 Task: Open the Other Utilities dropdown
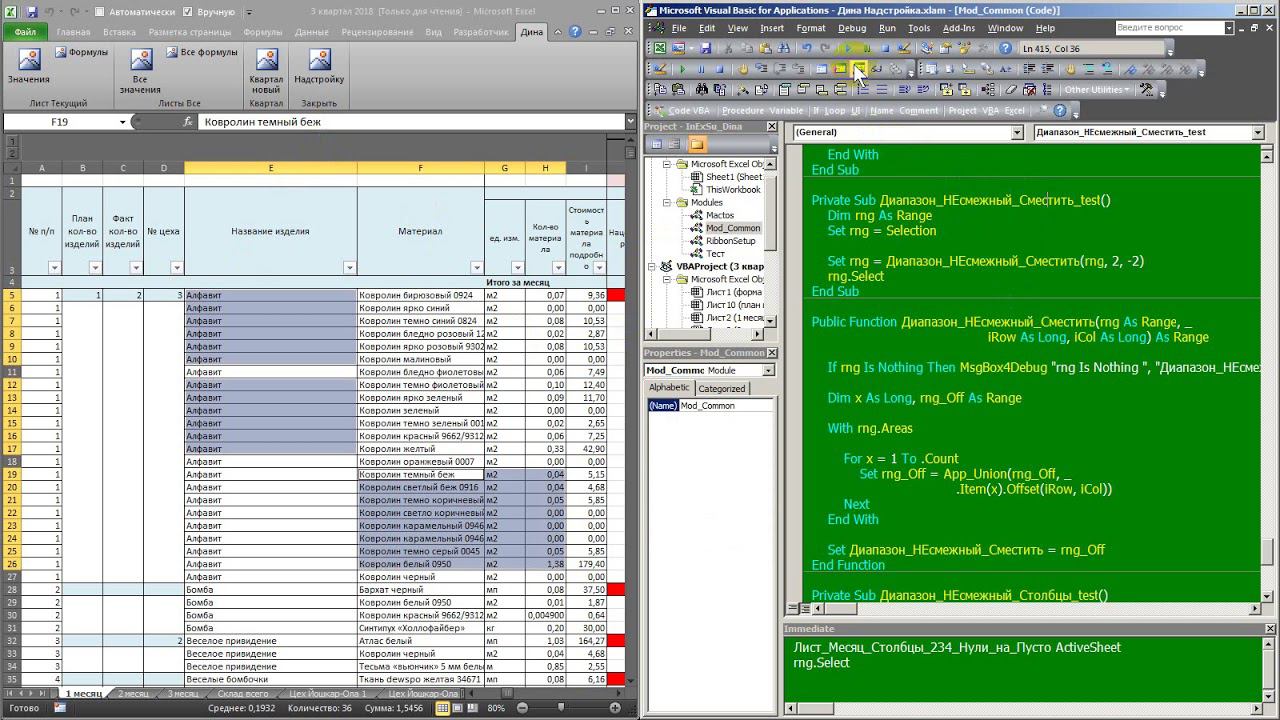1096,90
